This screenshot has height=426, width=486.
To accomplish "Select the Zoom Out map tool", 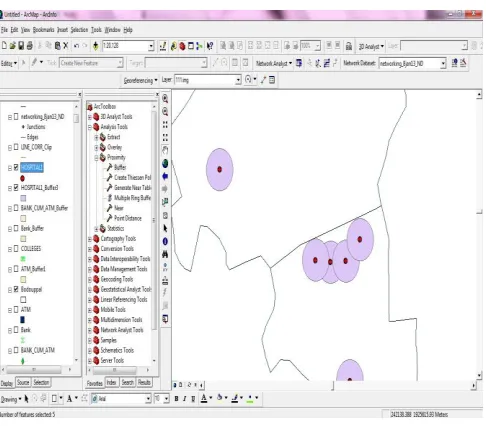I will pyautogui.click(x=165, y=112).
